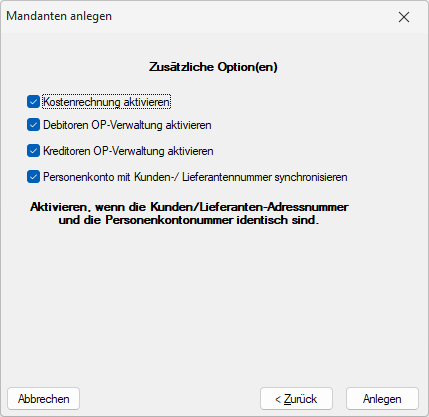
Task: Close the Mandanten anlegen dialog
Action: (x=404, y=17)
